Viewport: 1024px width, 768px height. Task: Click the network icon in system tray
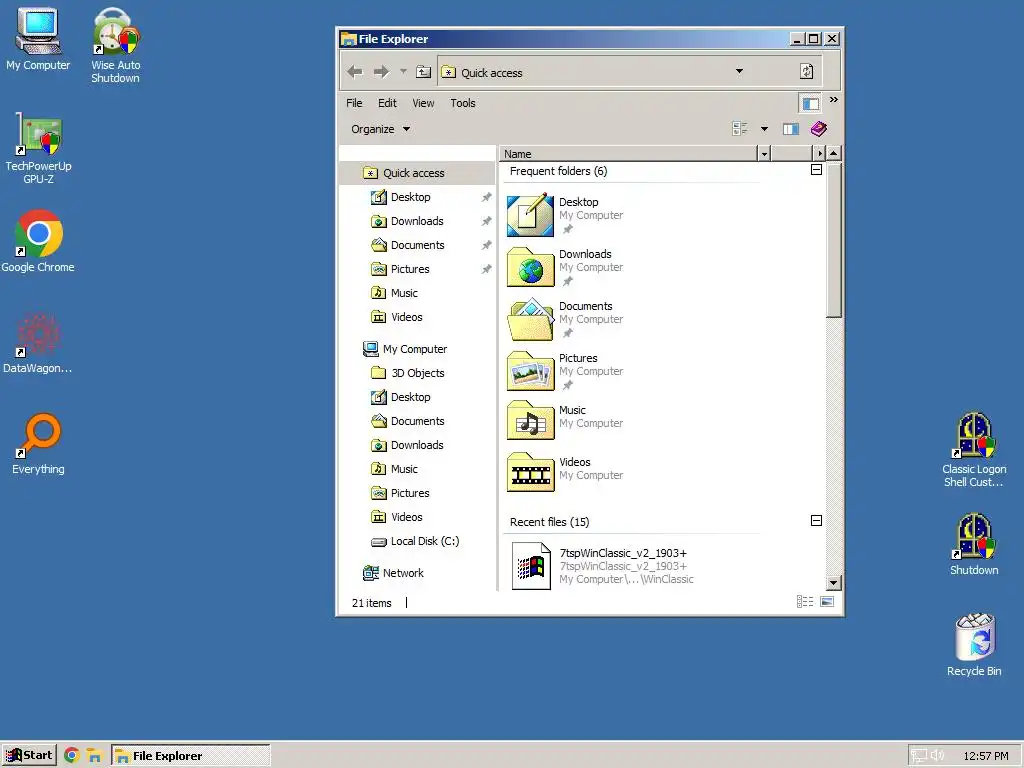click(x=920, y=756)
